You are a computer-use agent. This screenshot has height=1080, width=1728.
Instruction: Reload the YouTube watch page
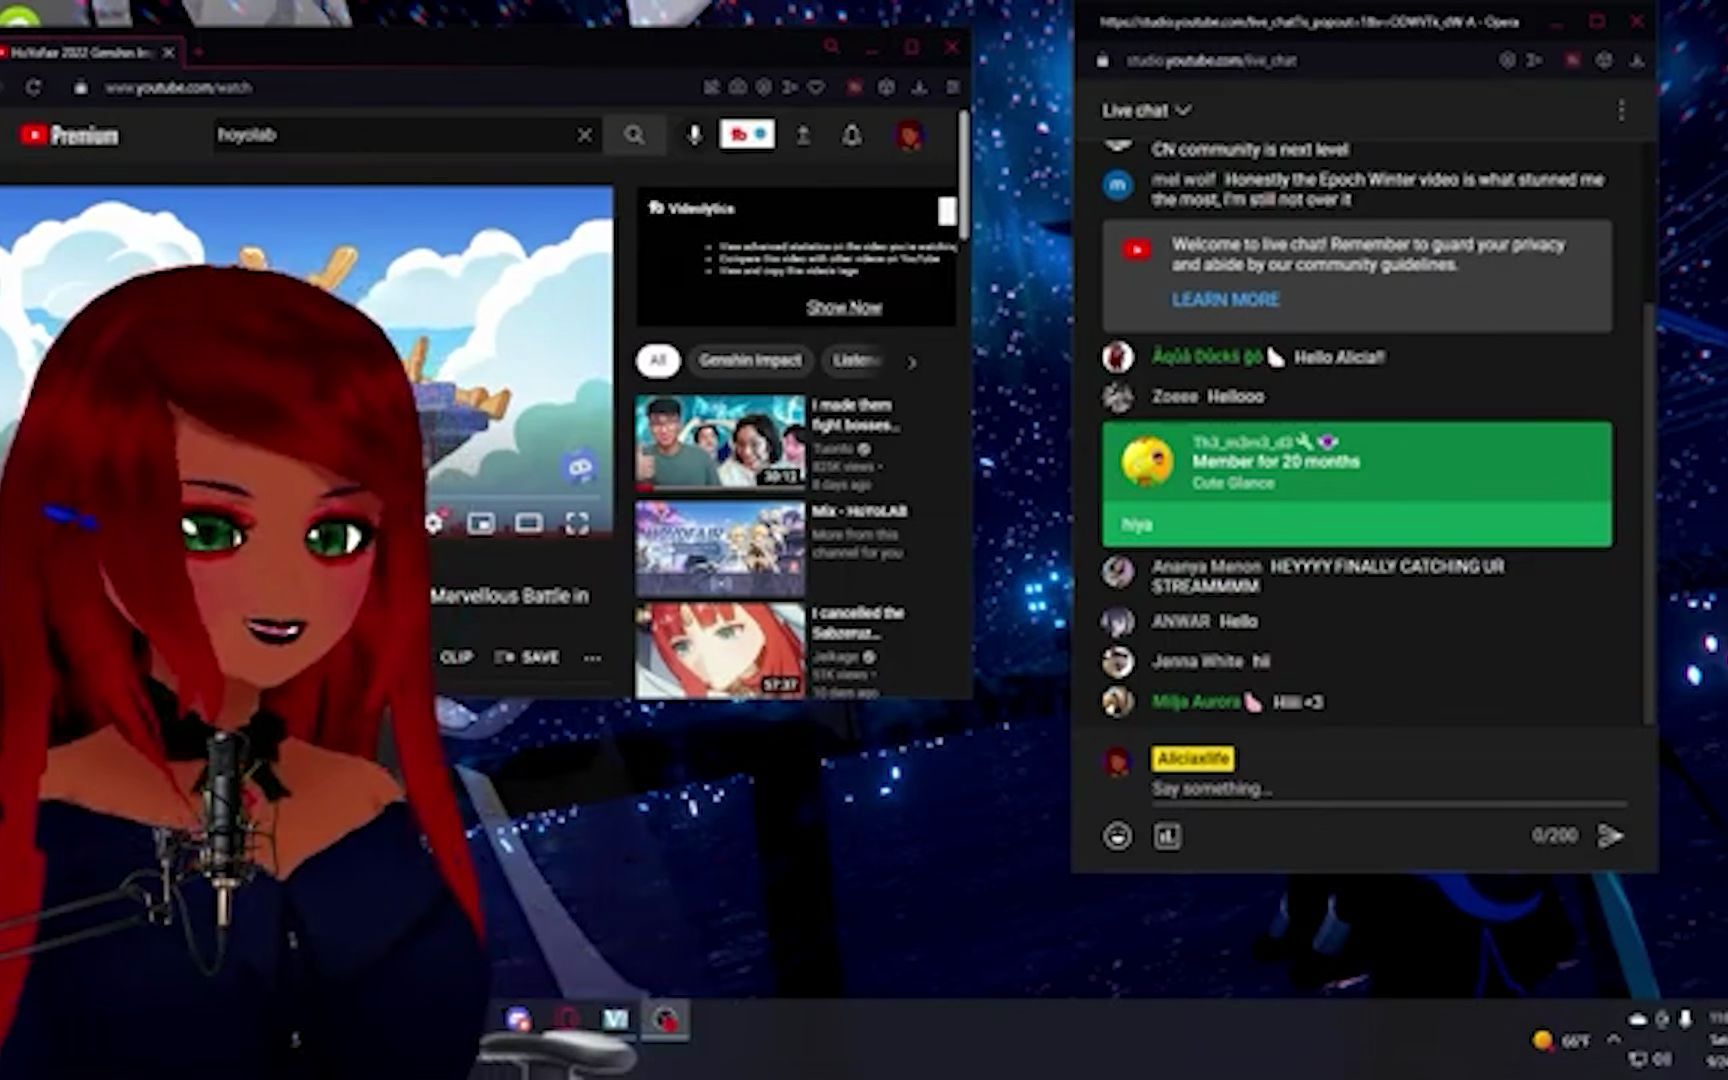(33, 88)
